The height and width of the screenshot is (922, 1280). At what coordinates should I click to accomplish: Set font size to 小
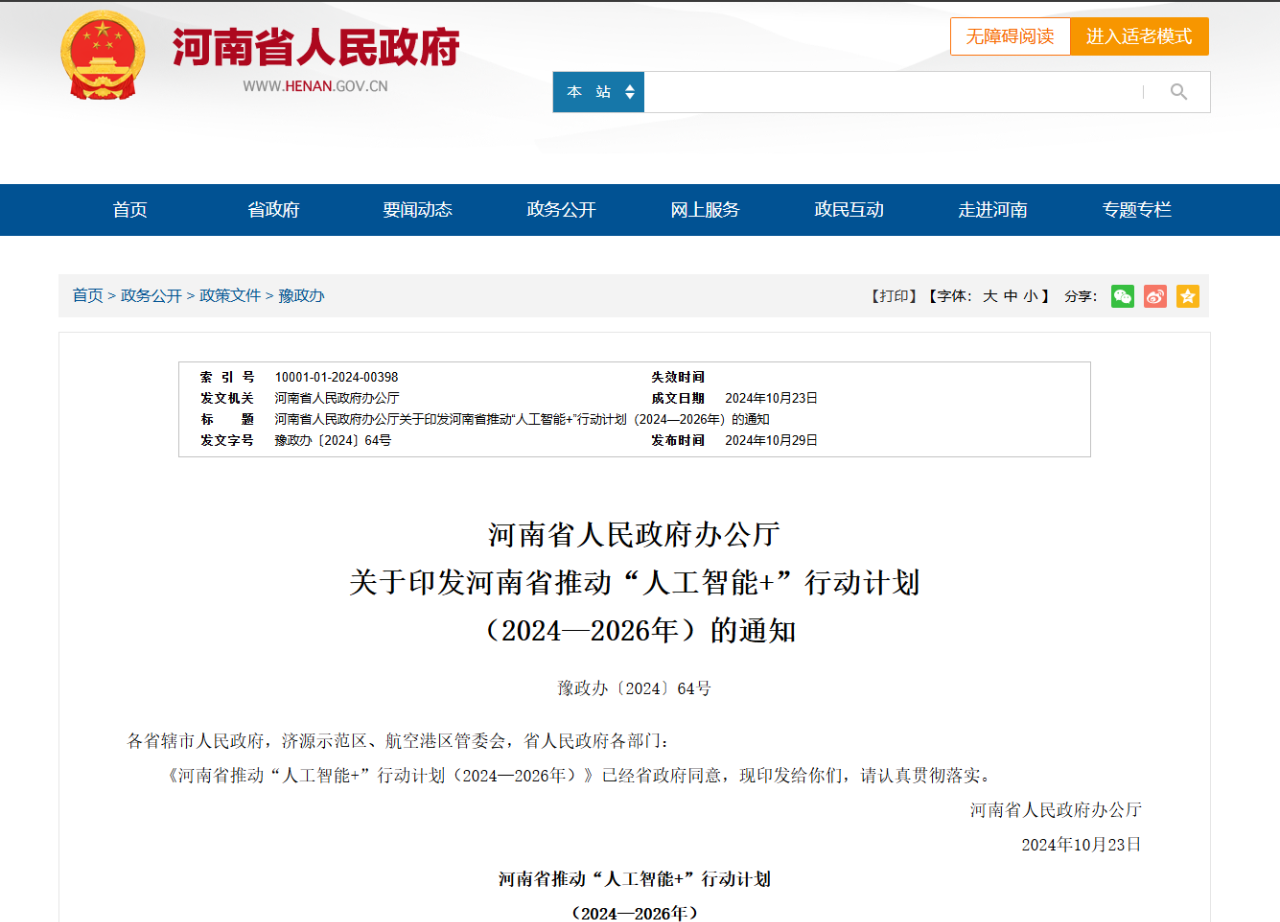(x=1030, y=296)
